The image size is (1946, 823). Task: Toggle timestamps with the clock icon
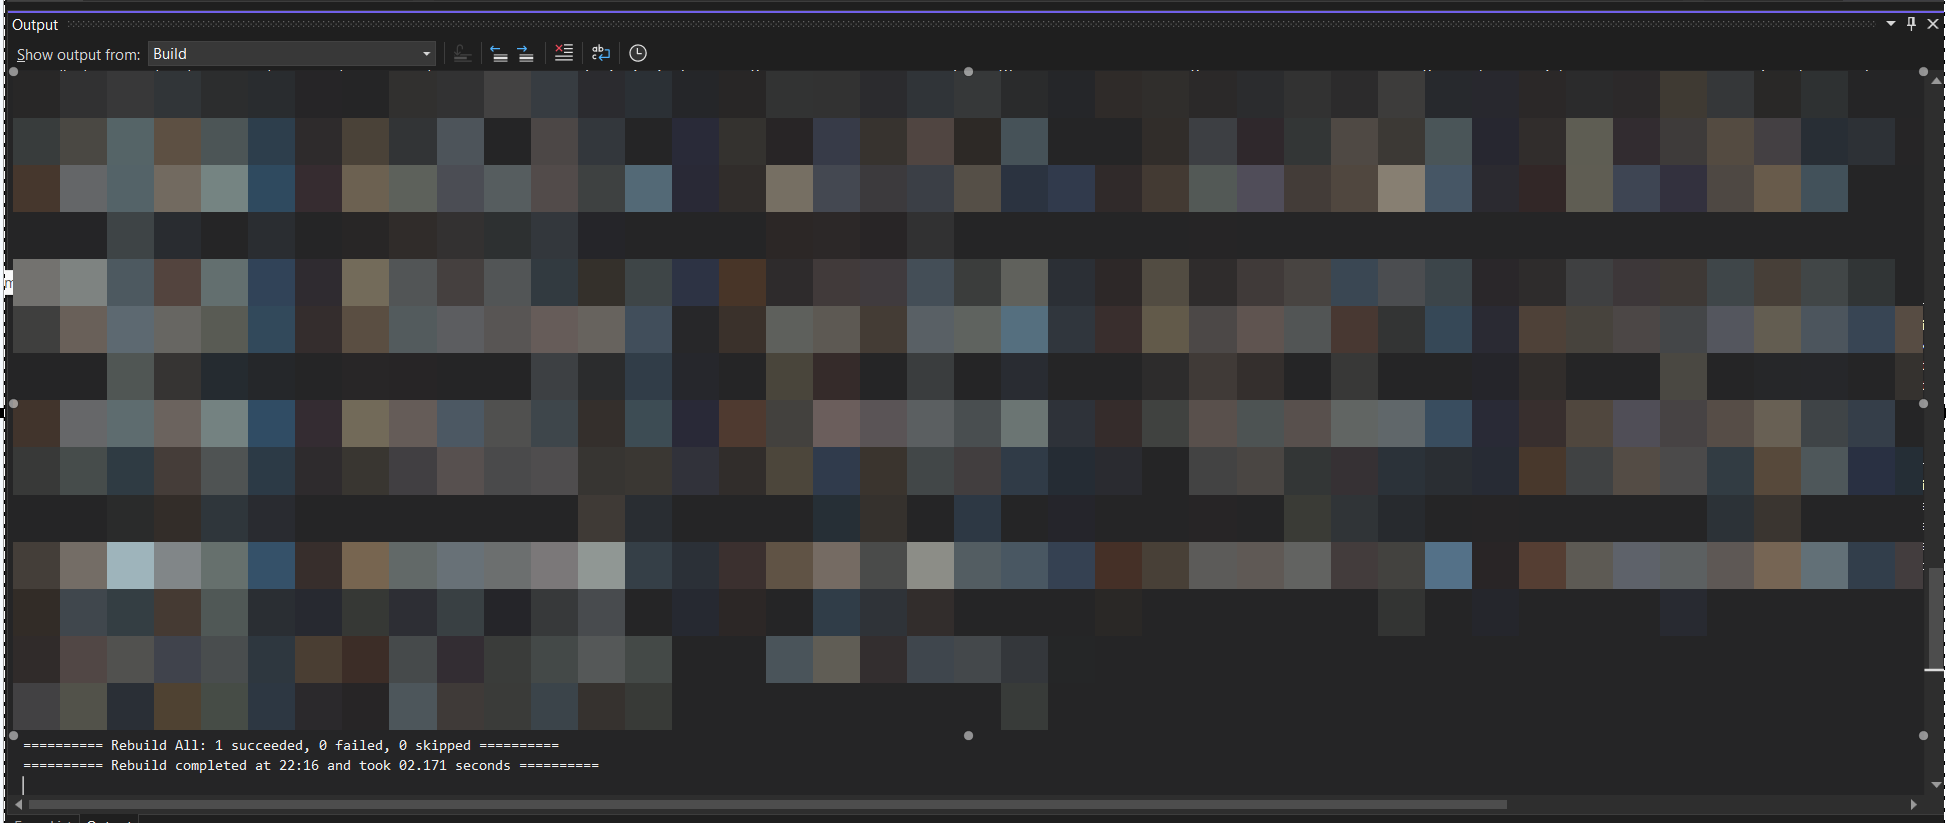click(638, 54)
